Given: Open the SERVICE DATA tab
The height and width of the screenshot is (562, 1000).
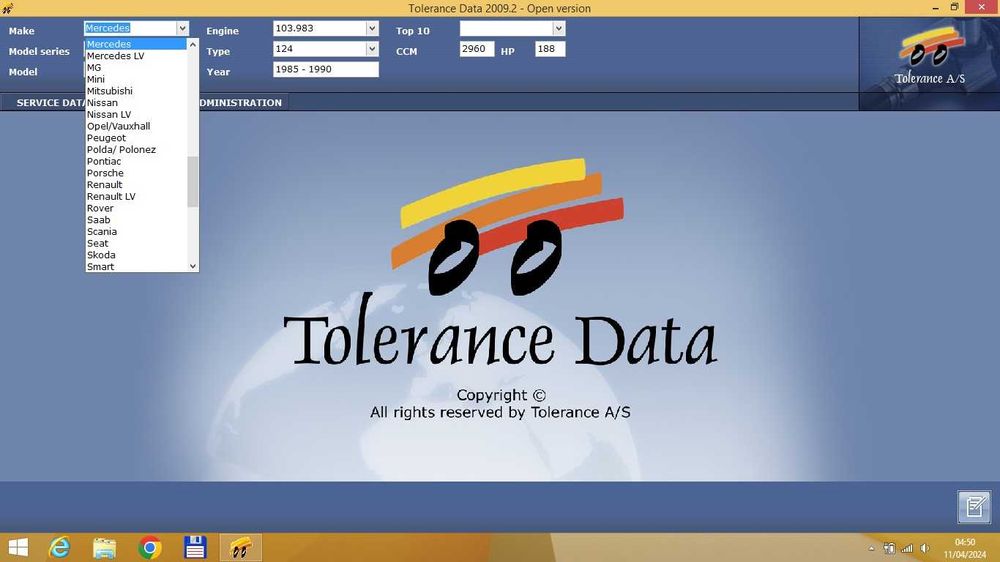Looking at the screenshot, I should pyautogui.click(x=50, y=103).
